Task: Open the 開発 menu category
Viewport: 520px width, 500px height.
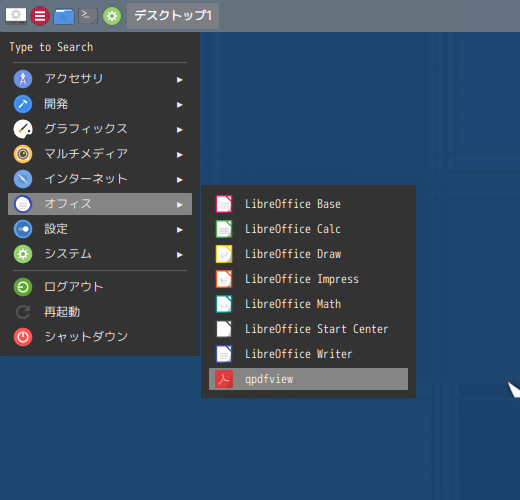Action: (x=100, y=104)
